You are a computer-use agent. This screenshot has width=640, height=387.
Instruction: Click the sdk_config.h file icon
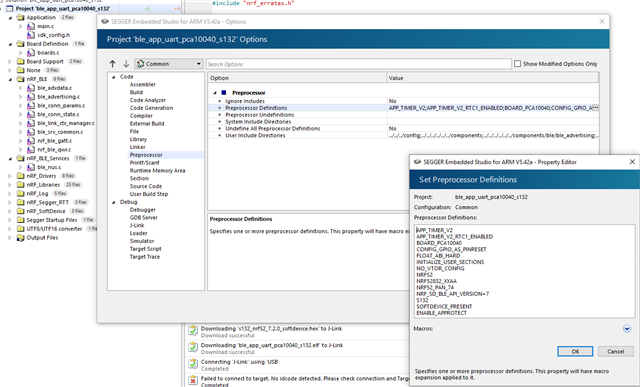tap(31, 35)
